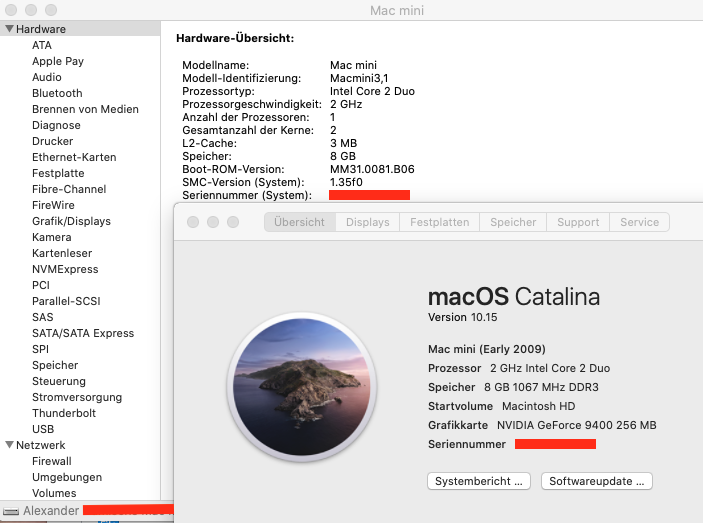Click the 8 GB 1067 MHz DDR3 text
The image size is (703, 523).
click(x=541, y=387)
